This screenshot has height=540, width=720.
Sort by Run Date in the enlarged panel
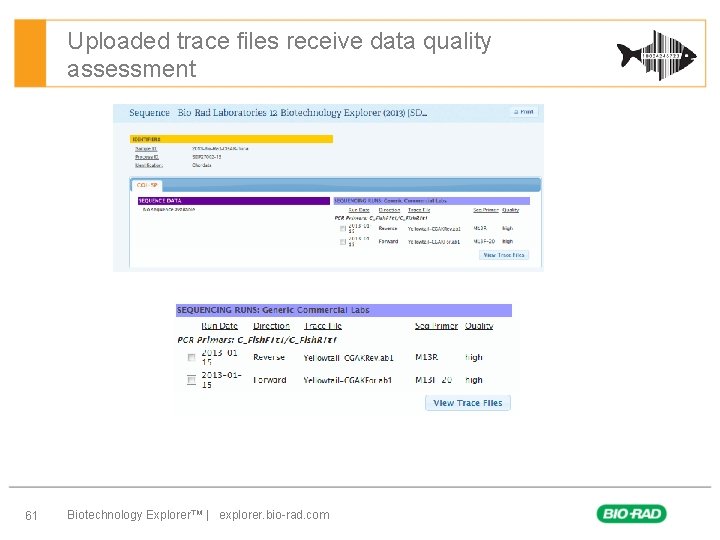coord(219,326)
